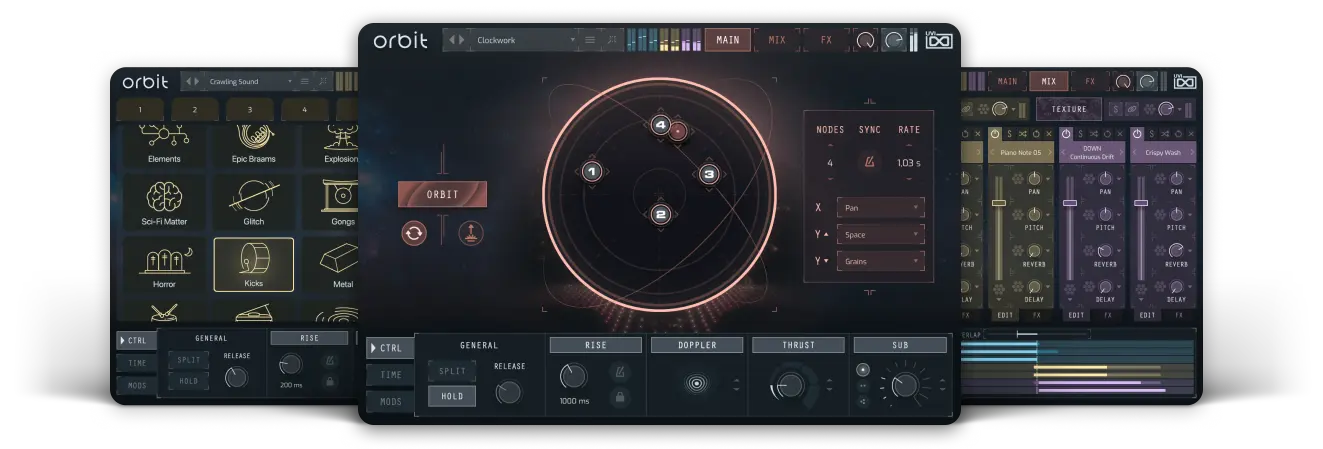1323x449 pixels.
Task: Click the tool icon right of the preset menu icon
Action: [x=612, y=40]
